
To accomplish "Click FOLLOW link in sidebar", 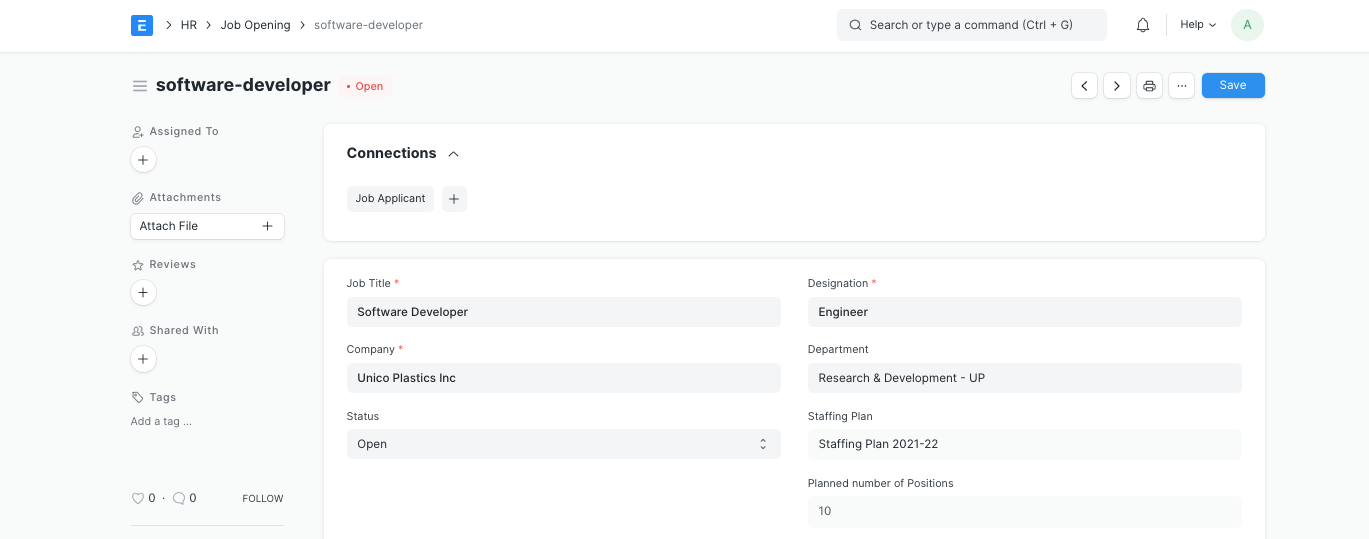I will 262,498.
